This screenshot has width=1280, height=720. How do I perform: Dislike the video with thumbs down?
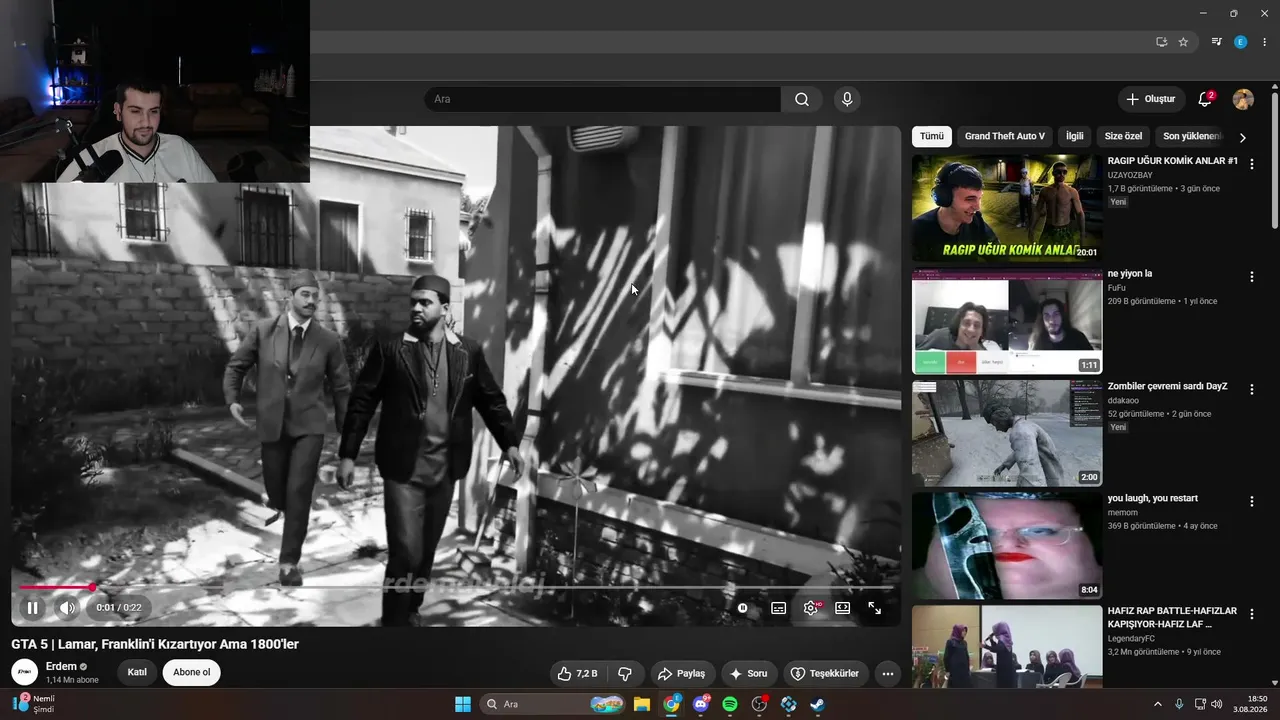click(x=625, y=673)
